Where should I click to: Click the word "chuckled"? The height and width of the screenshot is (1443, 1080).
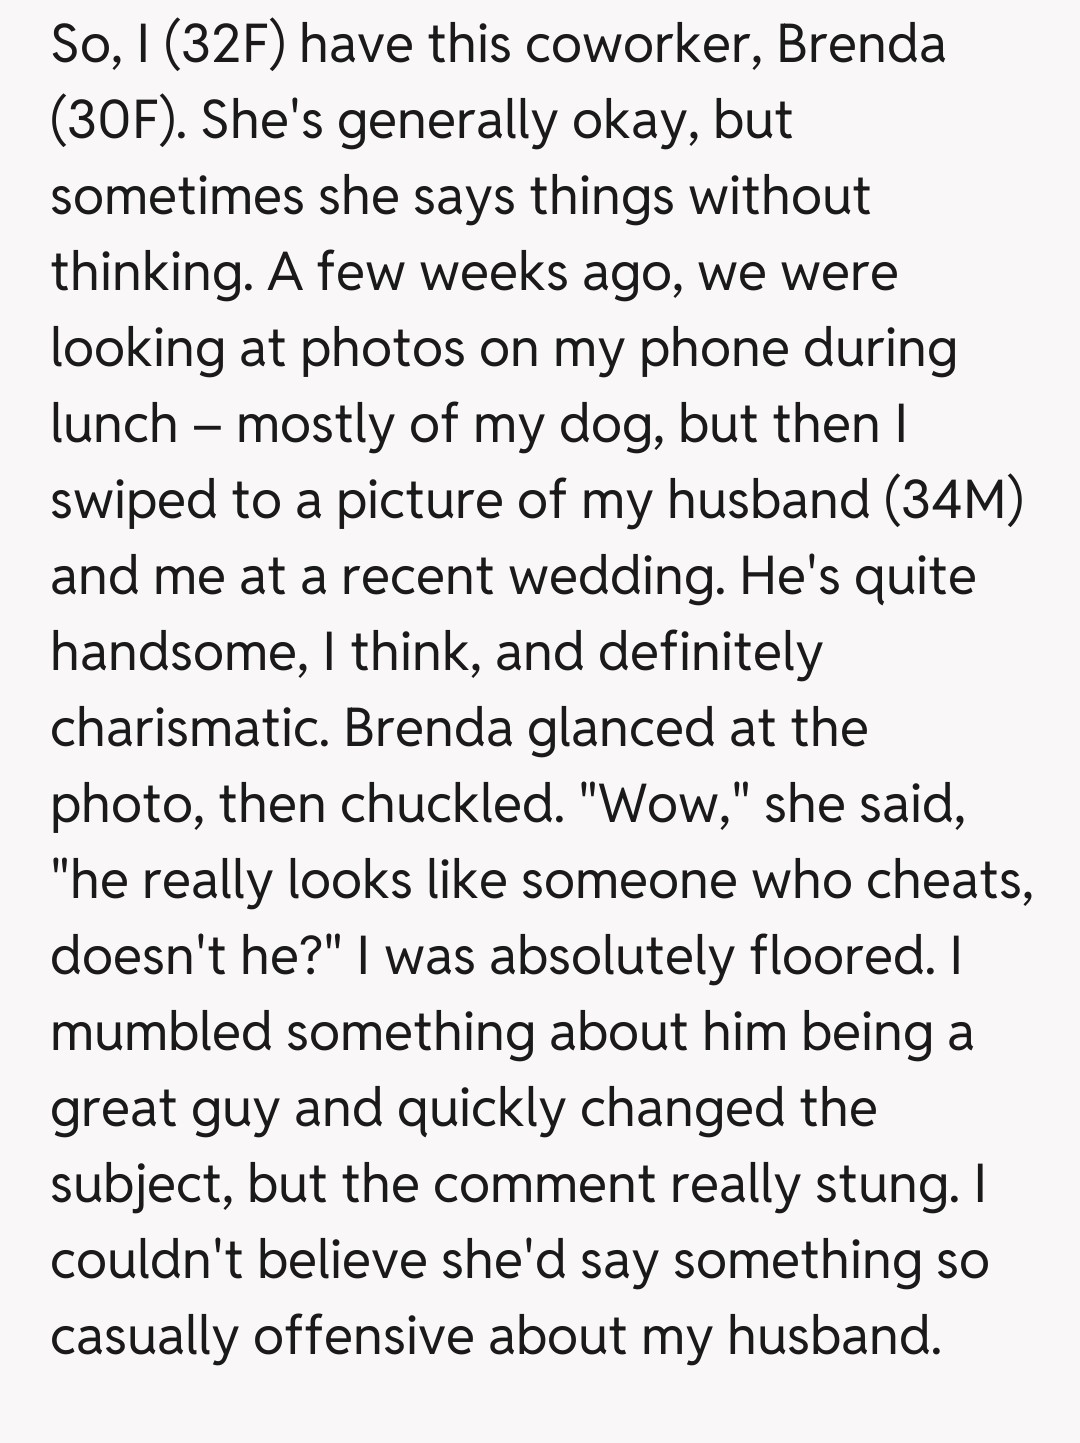tap(450, 804)
